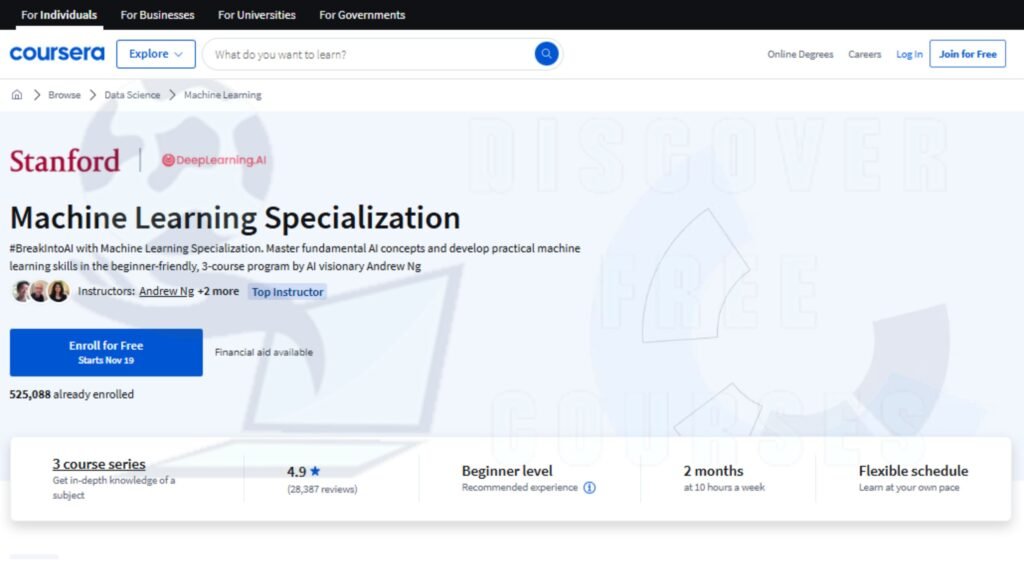Click the info icon beside Recommended experience
Screen dimensions: 1024x576
tap(589, 488)
